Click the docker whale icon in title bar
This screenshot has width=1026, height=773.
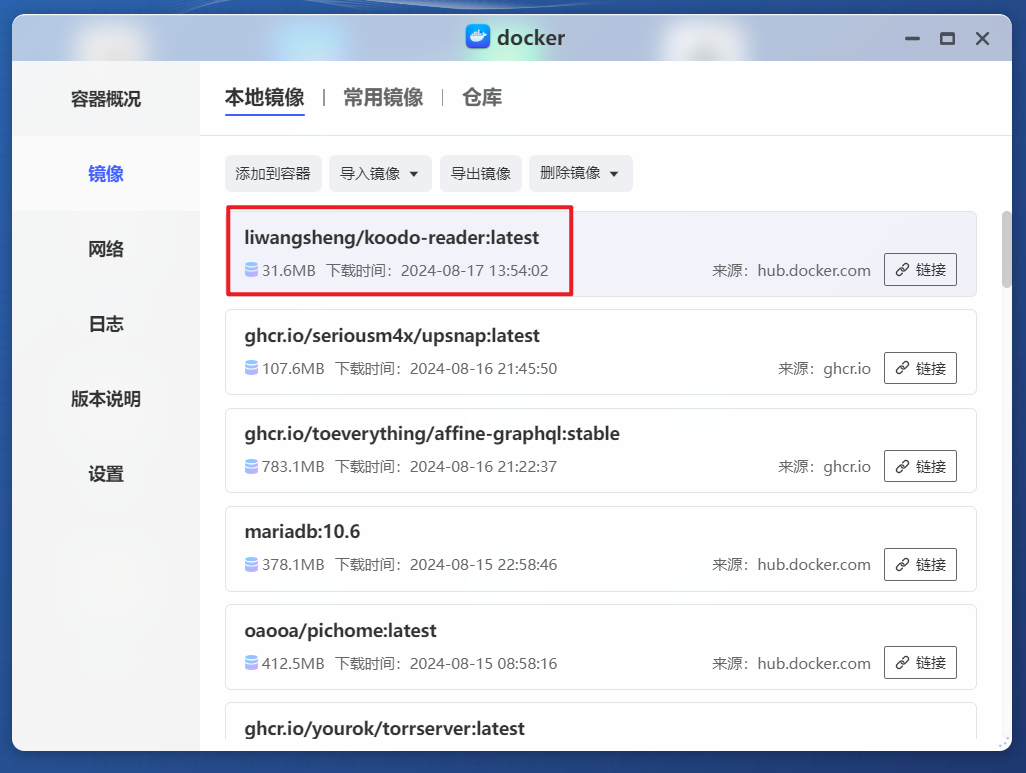478,37
